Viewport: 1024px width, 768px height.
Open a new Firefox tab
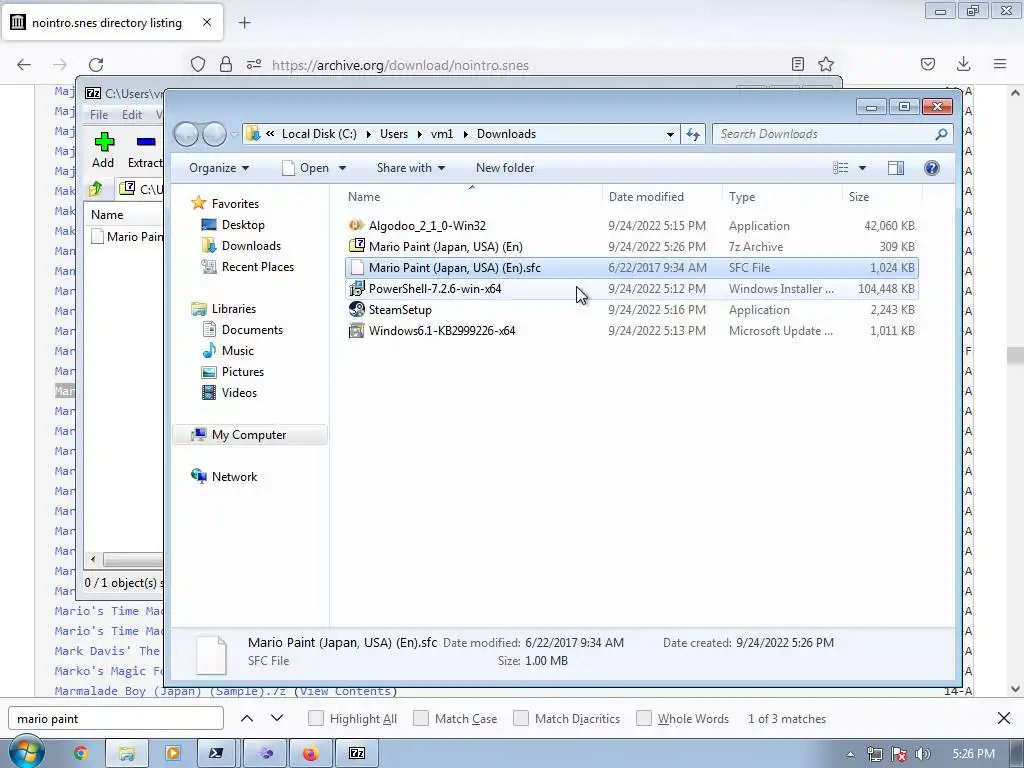click(x=244, y=23)
